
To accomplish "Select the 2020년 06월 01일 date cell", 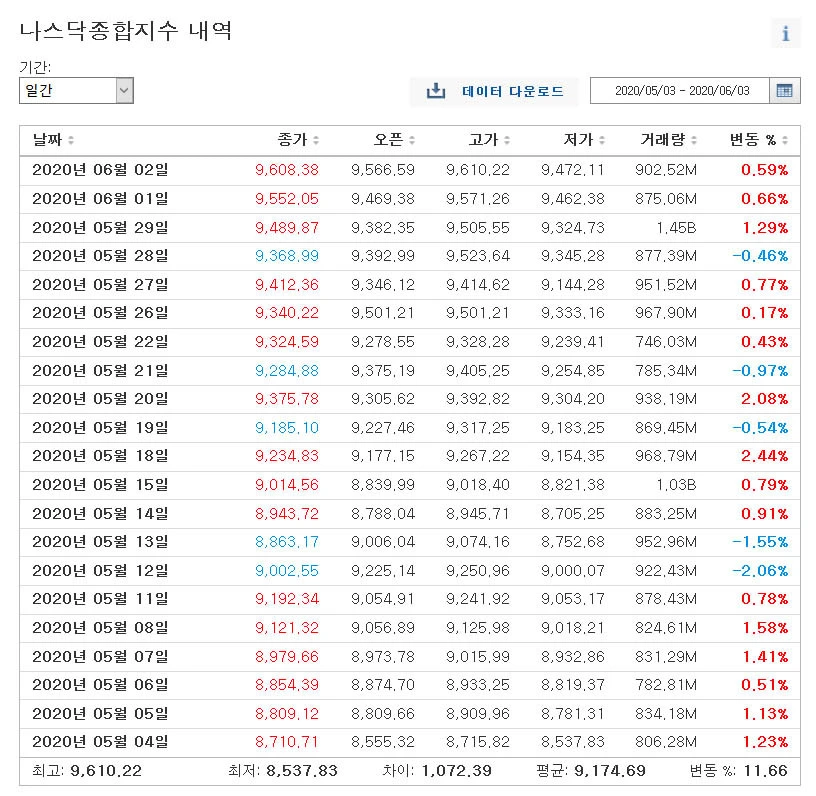I will point(100,199).
